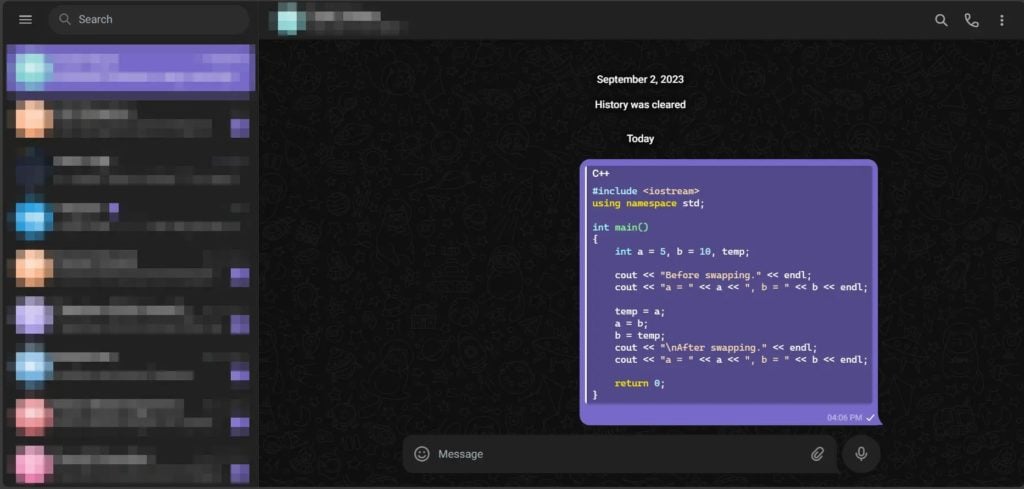Select the highlighted active chat
1024x489 pixels.
coord(131,68)
